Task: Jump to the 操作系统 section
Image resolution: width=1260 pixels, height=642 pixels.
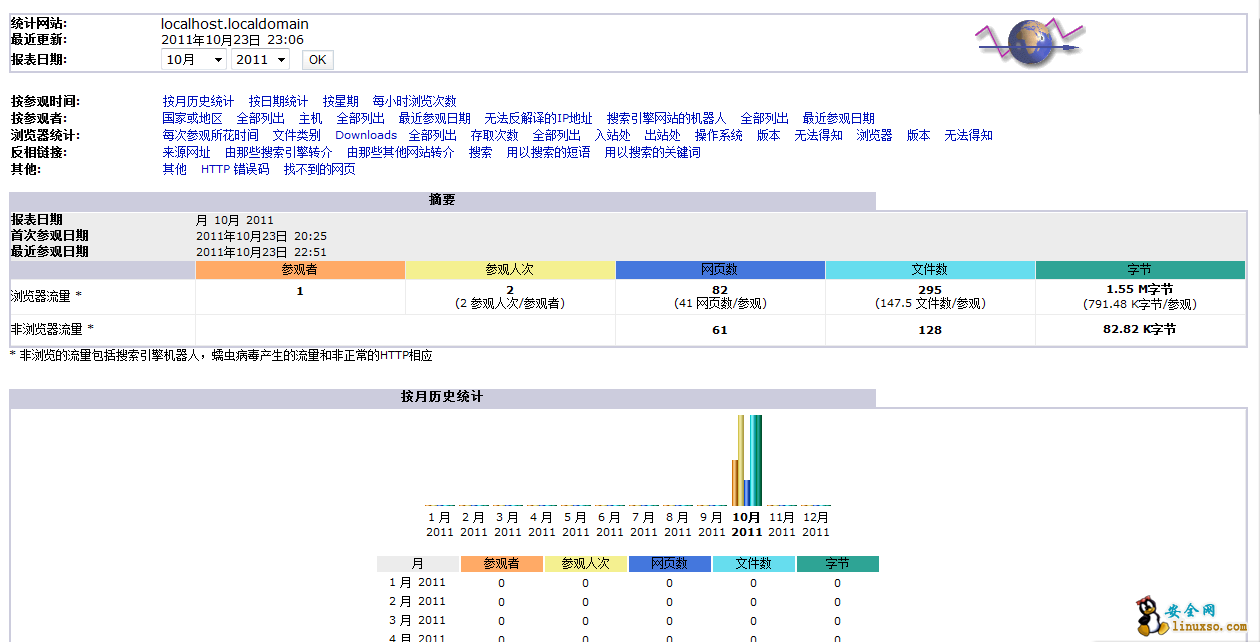Action: click(718, 135)
